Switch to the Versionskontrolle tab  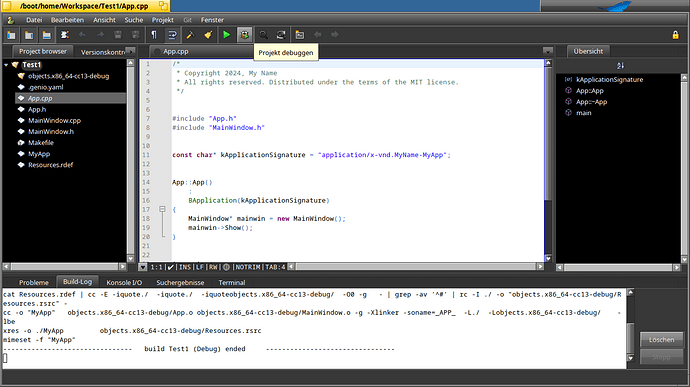(x=103, y=52)
